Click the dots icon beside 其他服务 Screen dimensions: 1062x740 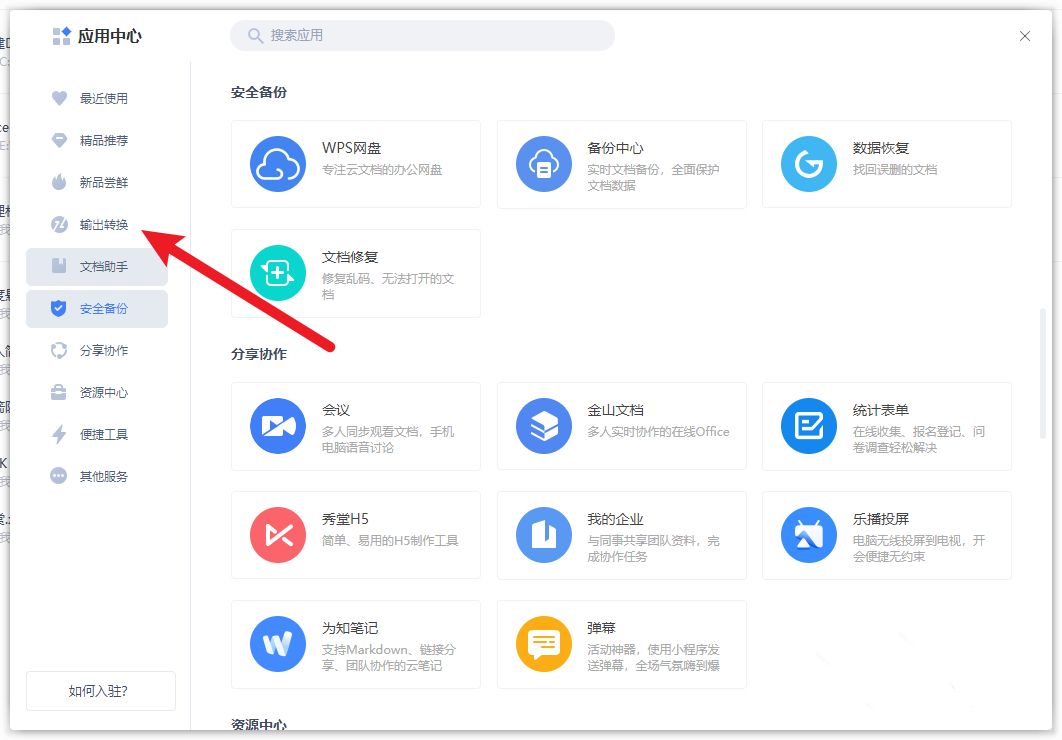tap(59, 476)
